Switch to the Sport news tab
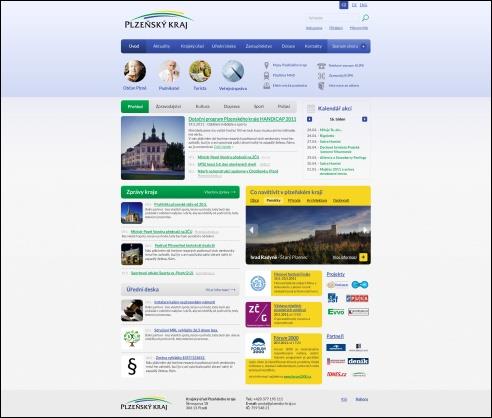 [x=259, y=106]
